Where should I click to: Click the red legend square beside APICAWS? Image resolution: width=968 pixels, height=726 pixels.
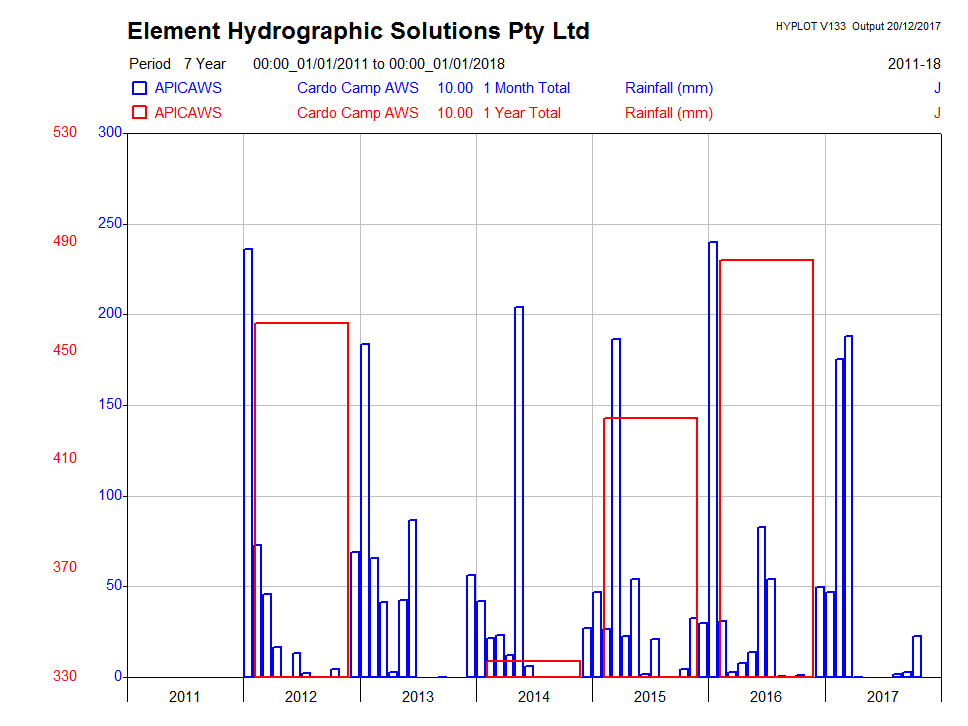click(139, 113)
